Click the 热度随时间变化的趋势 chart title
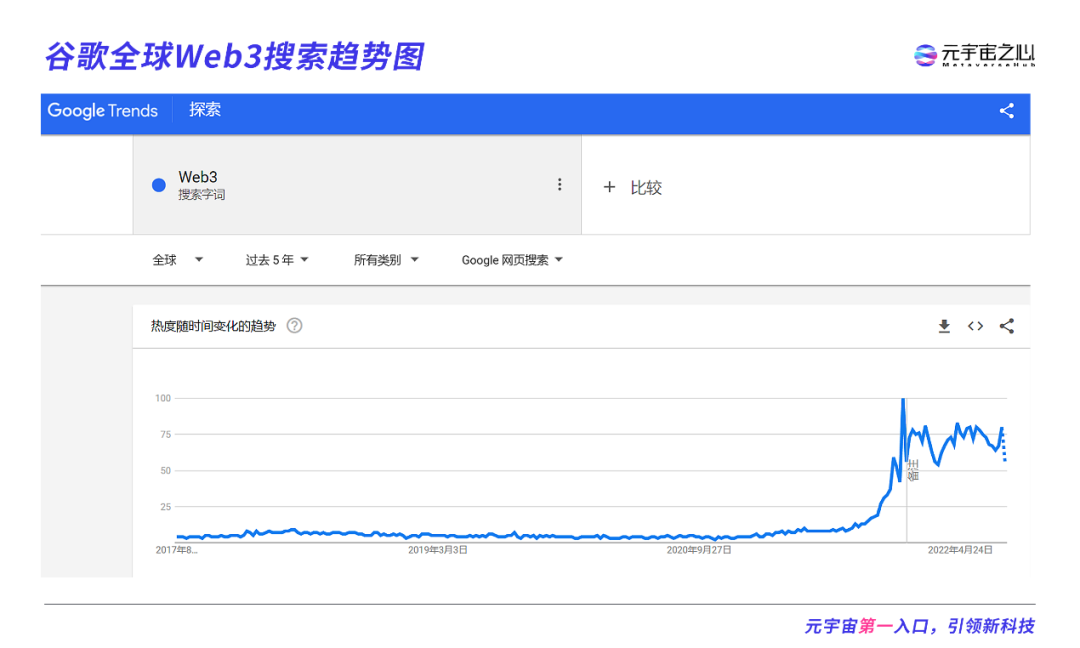Screen dimensions: 1080x648 [x=213, y=326]
